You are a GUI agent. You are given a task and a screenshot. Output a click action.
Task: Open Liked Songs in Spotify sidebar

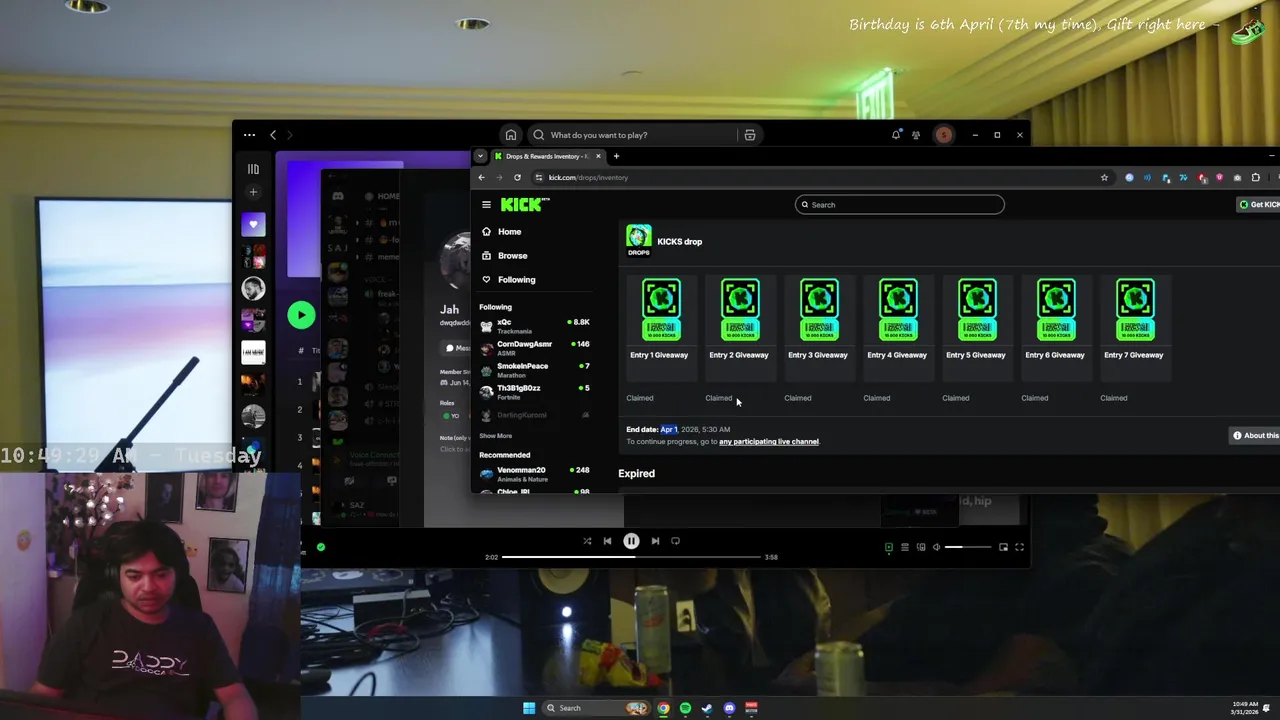tap(253, 225)
